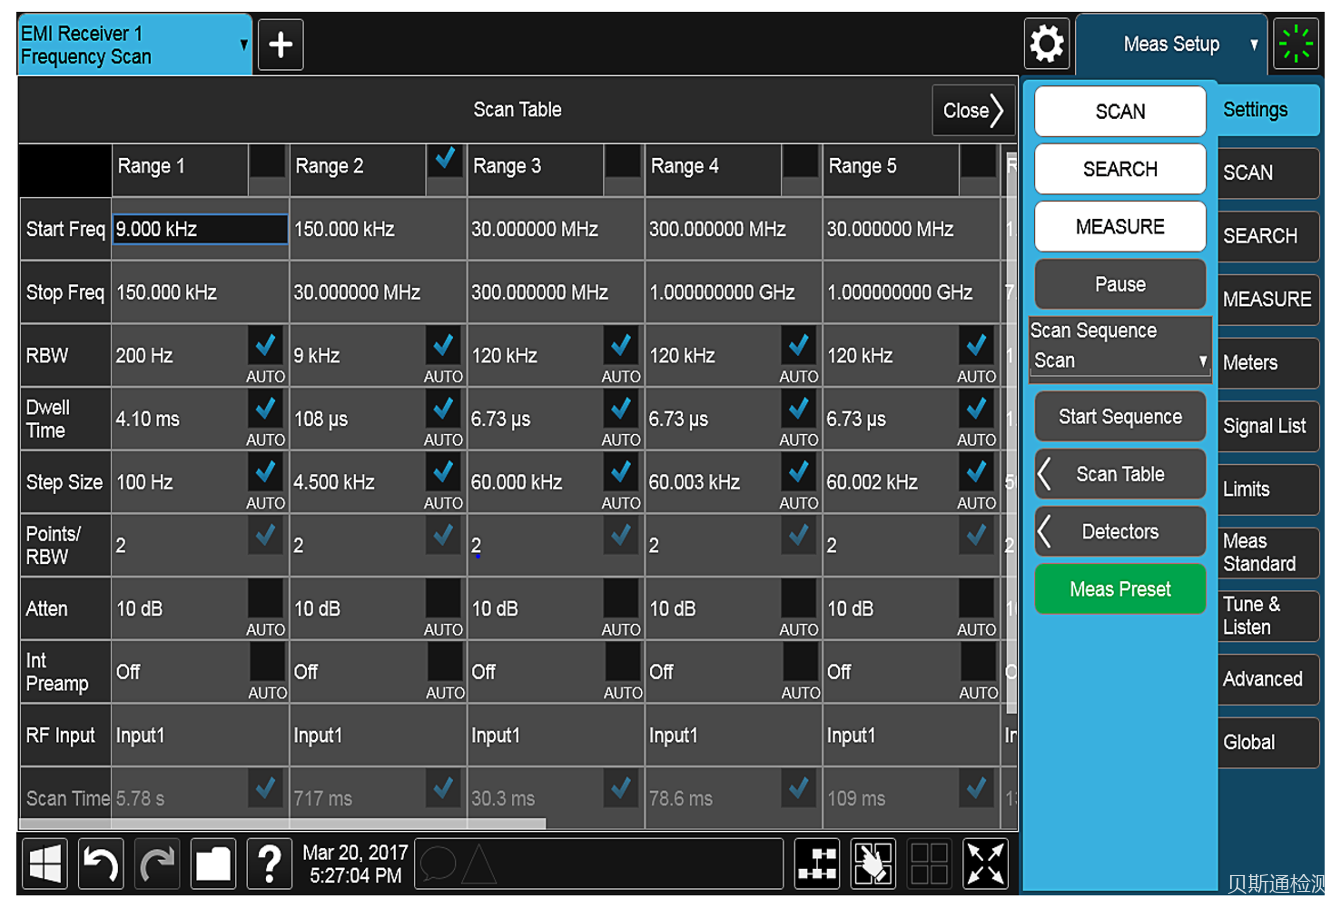Enable the Range 1 checkbox
1341x899 pixels.
[x=267, y=162]
